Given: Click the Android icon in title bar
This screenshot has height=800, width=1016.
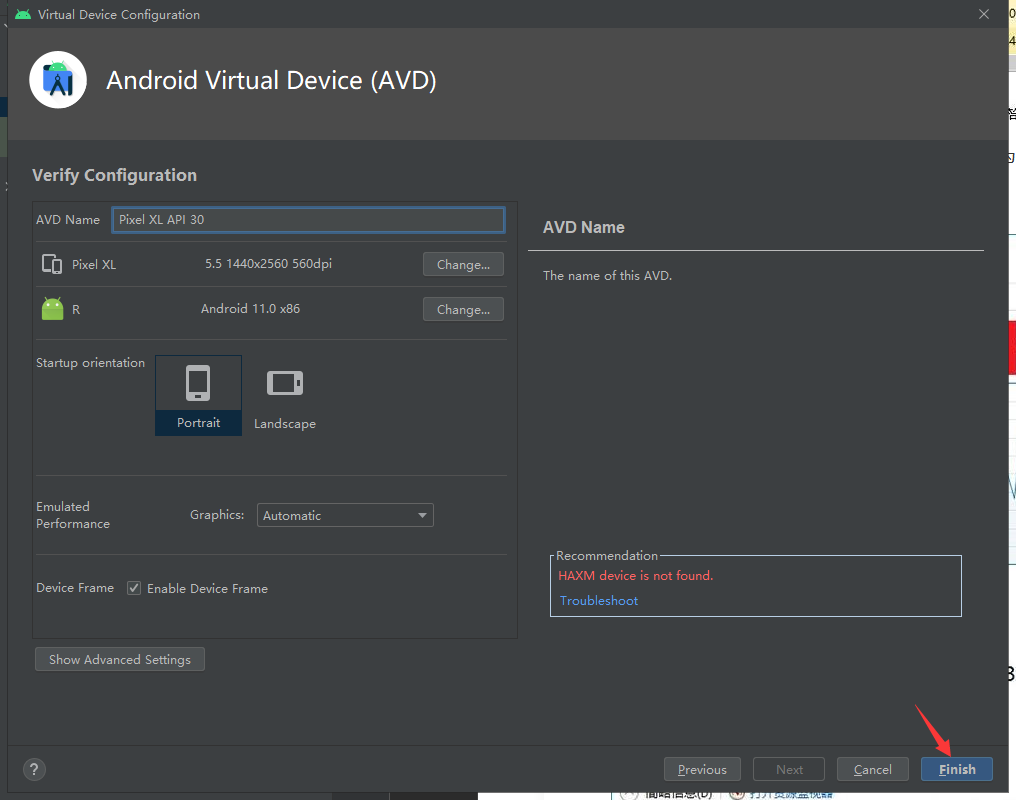Looking at the screenshot, I should [x=23, y=14].
